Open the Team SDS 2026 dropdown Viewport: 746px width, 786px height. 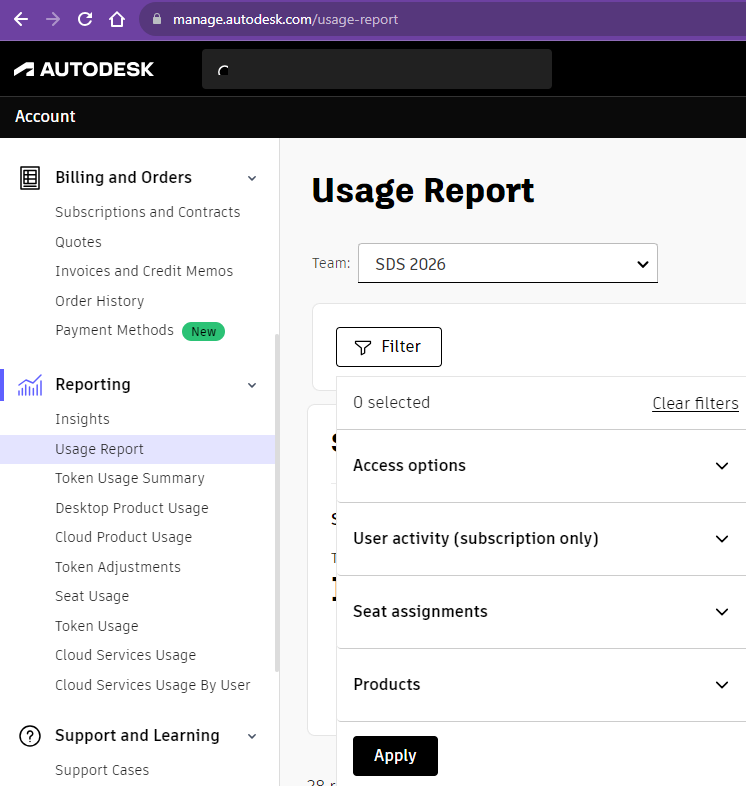coord(507,263)
